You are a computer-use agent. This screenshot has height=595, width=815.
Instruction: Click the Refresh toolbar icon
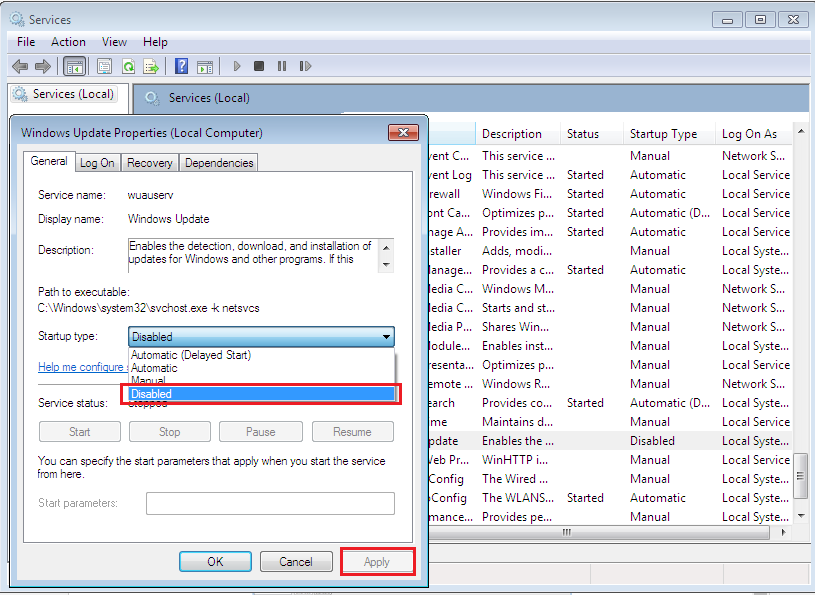click(128, 67)
